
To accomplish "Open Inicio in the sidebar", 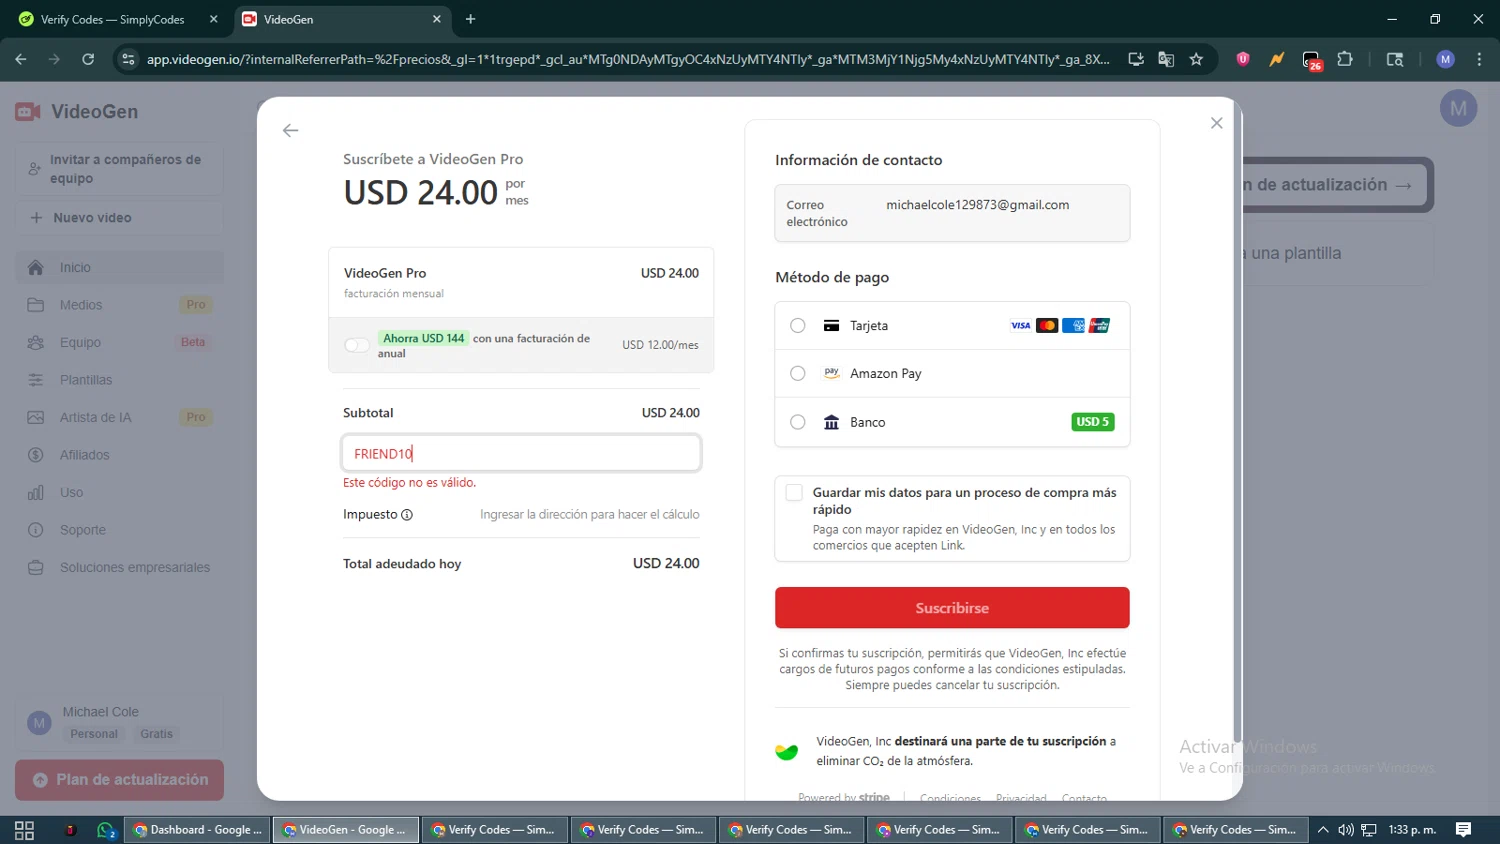I will (119, 267).
